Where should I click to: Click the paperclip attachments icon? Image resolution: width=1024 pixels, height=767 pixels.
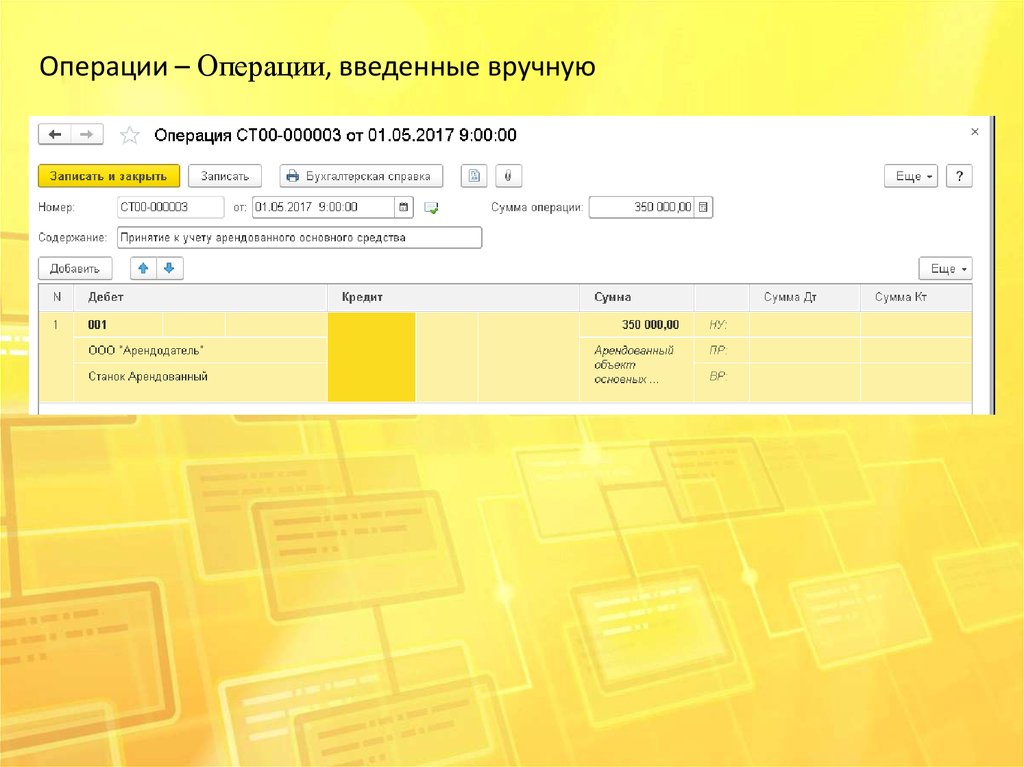point(508,176)
